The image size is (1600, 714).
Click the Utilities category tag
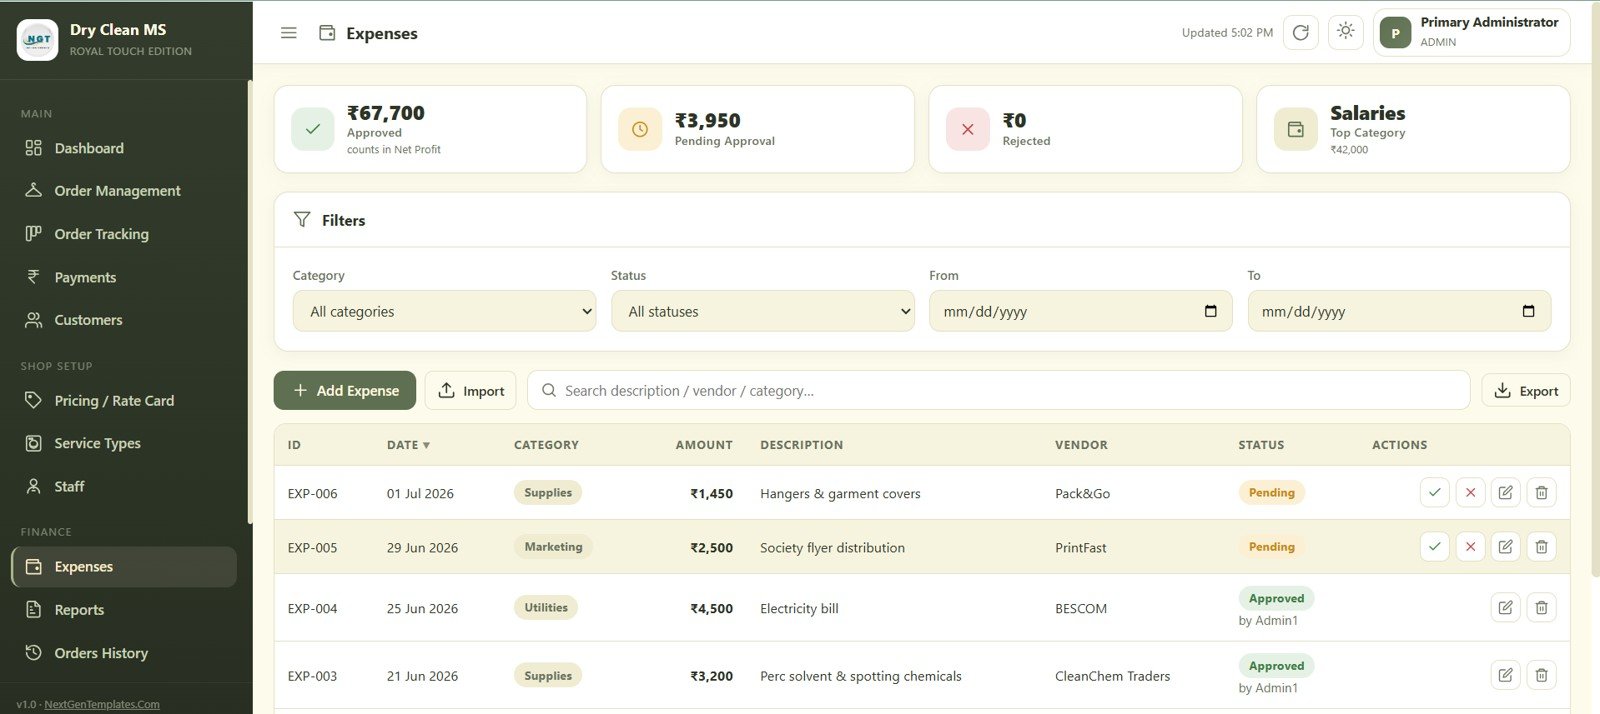pos(546,608)
